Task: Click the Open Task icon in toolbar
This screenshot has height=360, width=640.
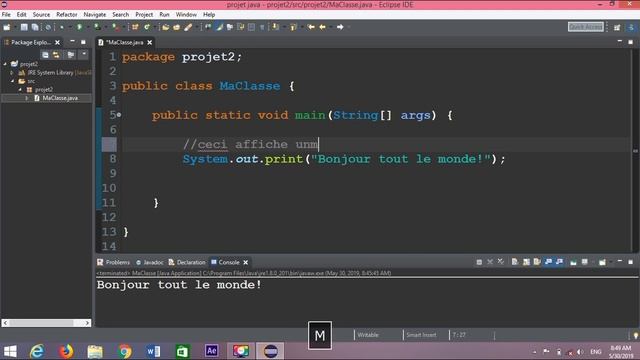Action: (x=177, y=27)
